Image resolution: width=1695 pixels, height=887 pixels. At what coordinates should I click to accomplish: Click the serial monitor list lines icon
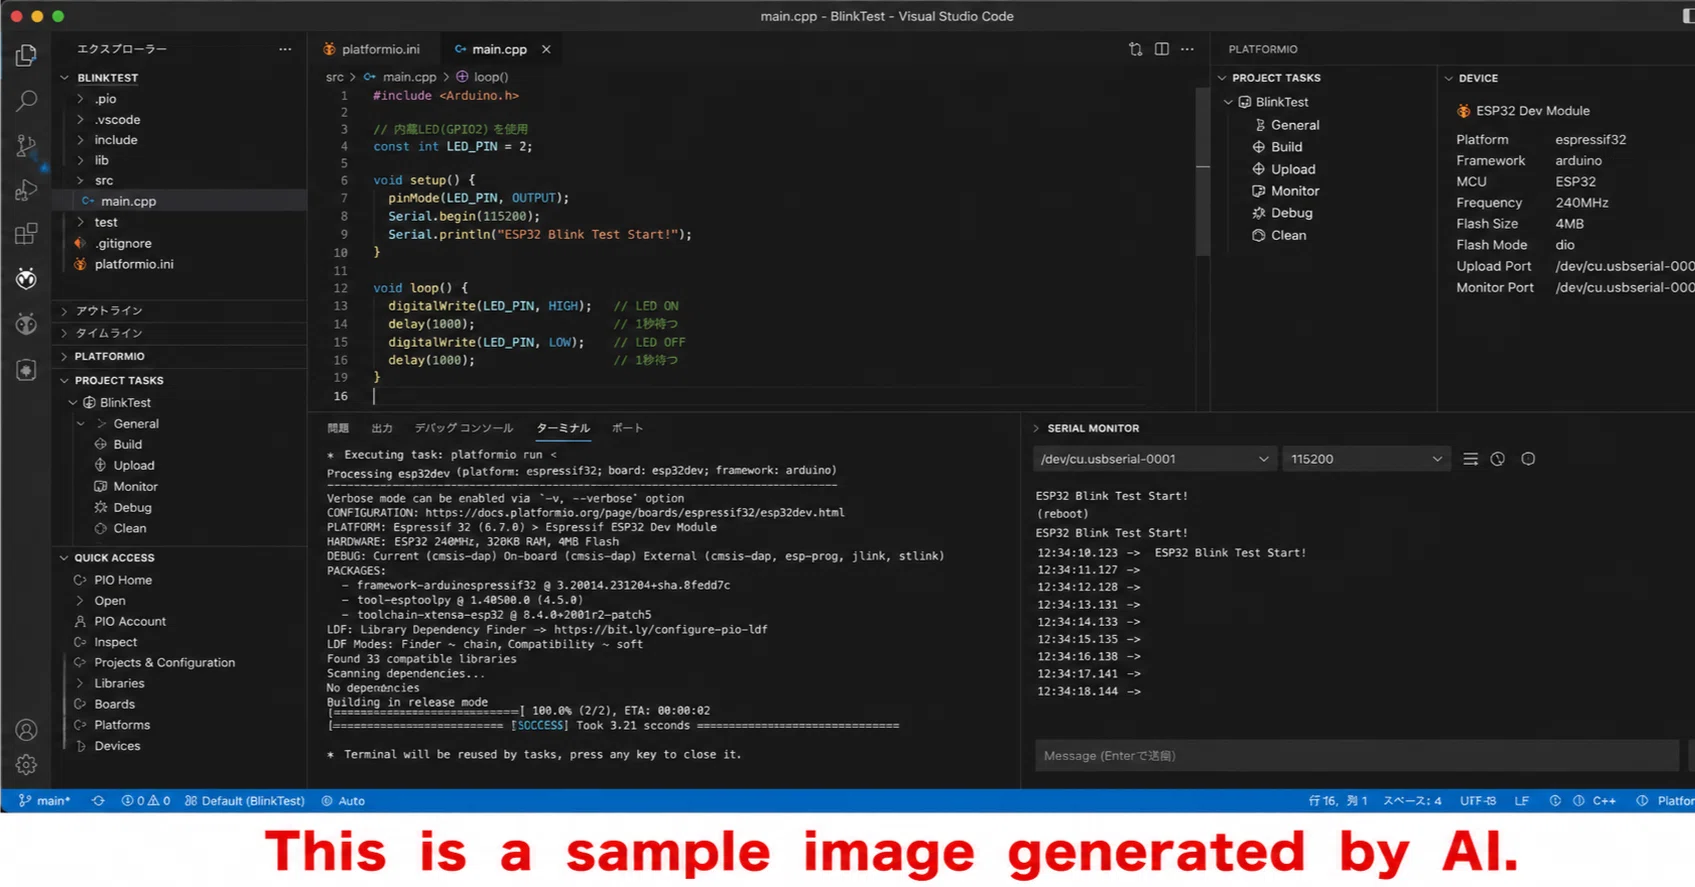click(x=1470, y=459)
